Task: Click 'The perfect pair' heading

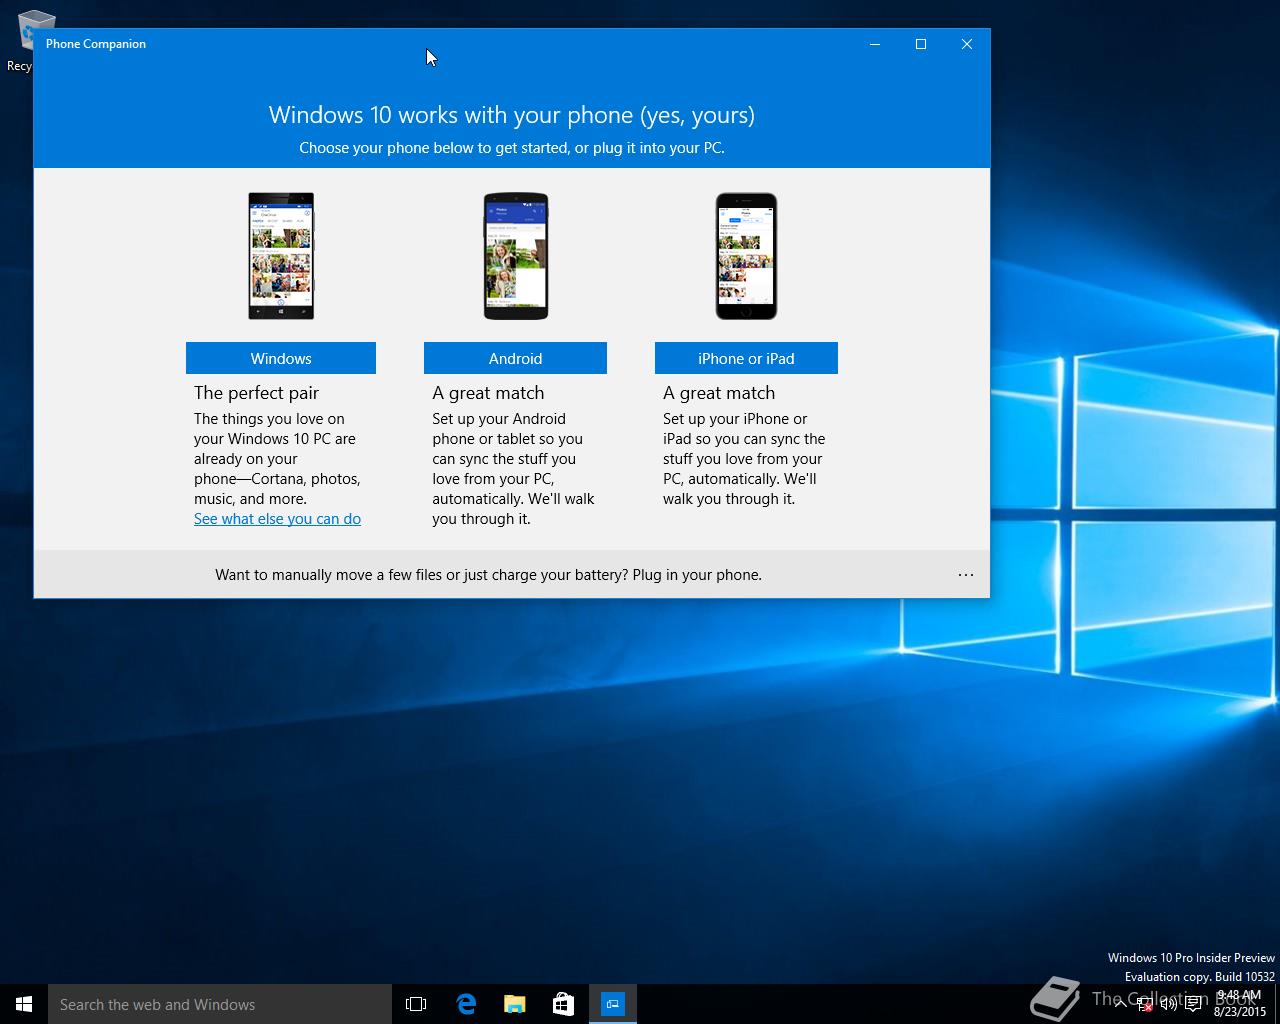Action: tap(256, 393)
